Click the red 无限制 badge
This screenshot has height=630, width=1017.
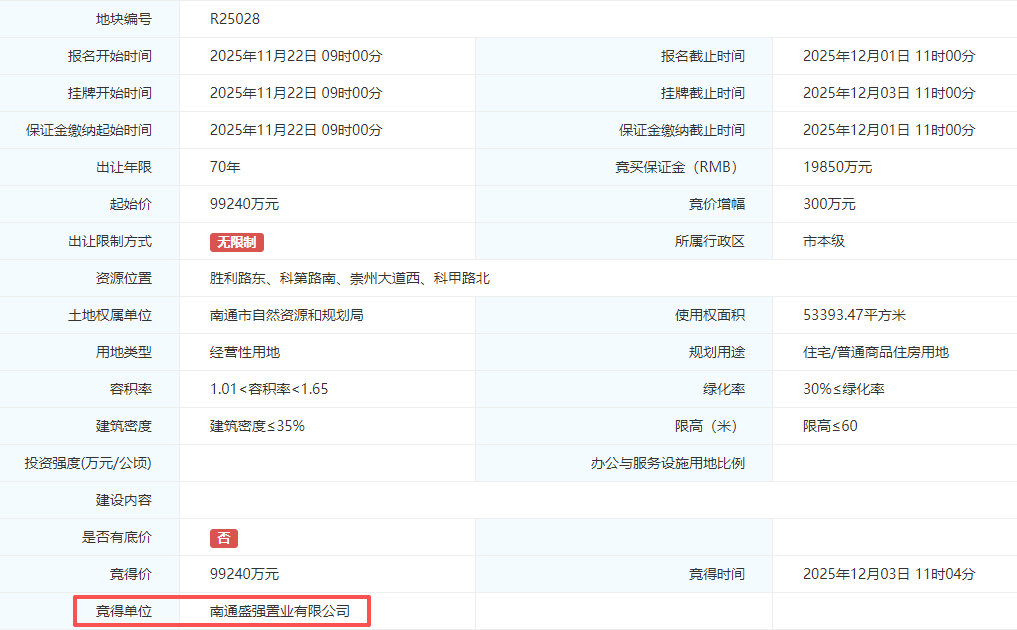tap(237, 242)
